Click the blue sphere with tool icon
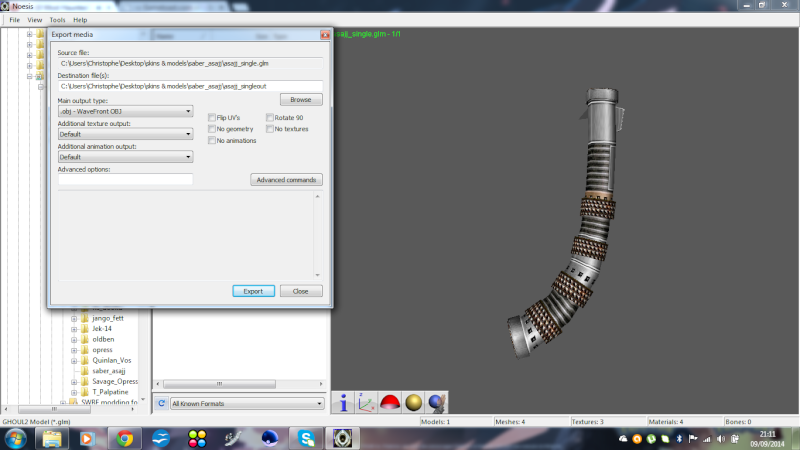The width and height of the screenshot is (800, 450). (437, 403)
